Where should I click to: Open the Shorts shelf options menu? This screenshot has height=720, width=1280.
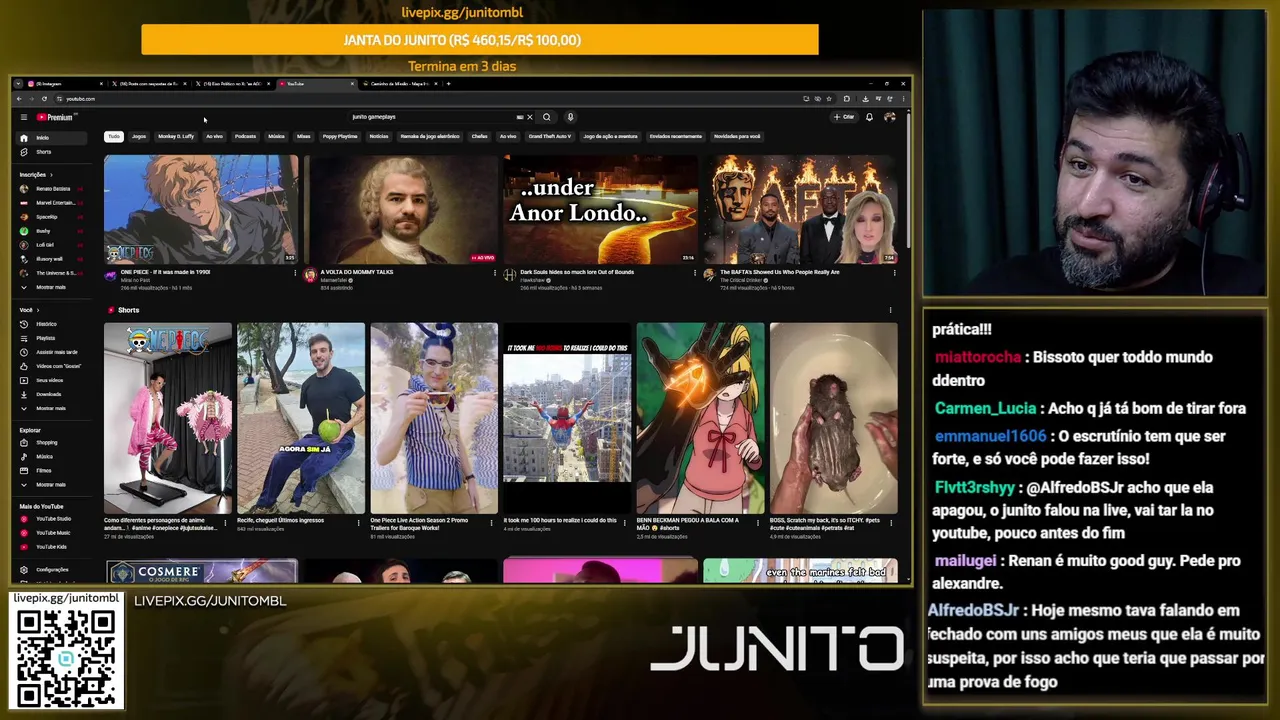point(890,310)
